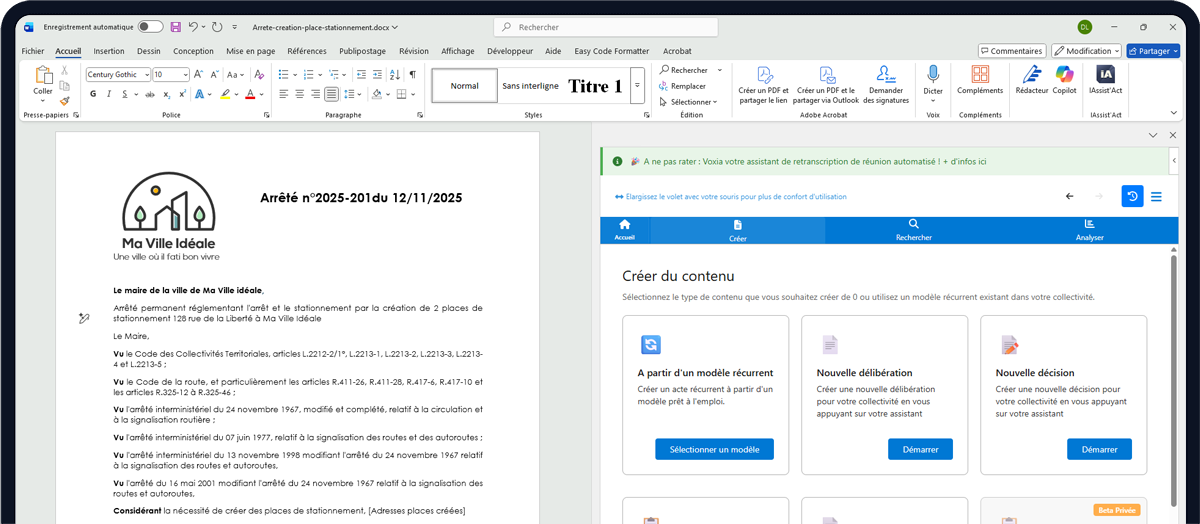The image size is (1200, 524).
Task: Open the font size dropdown
Action: pyautogui.click(x=185, y=75)
